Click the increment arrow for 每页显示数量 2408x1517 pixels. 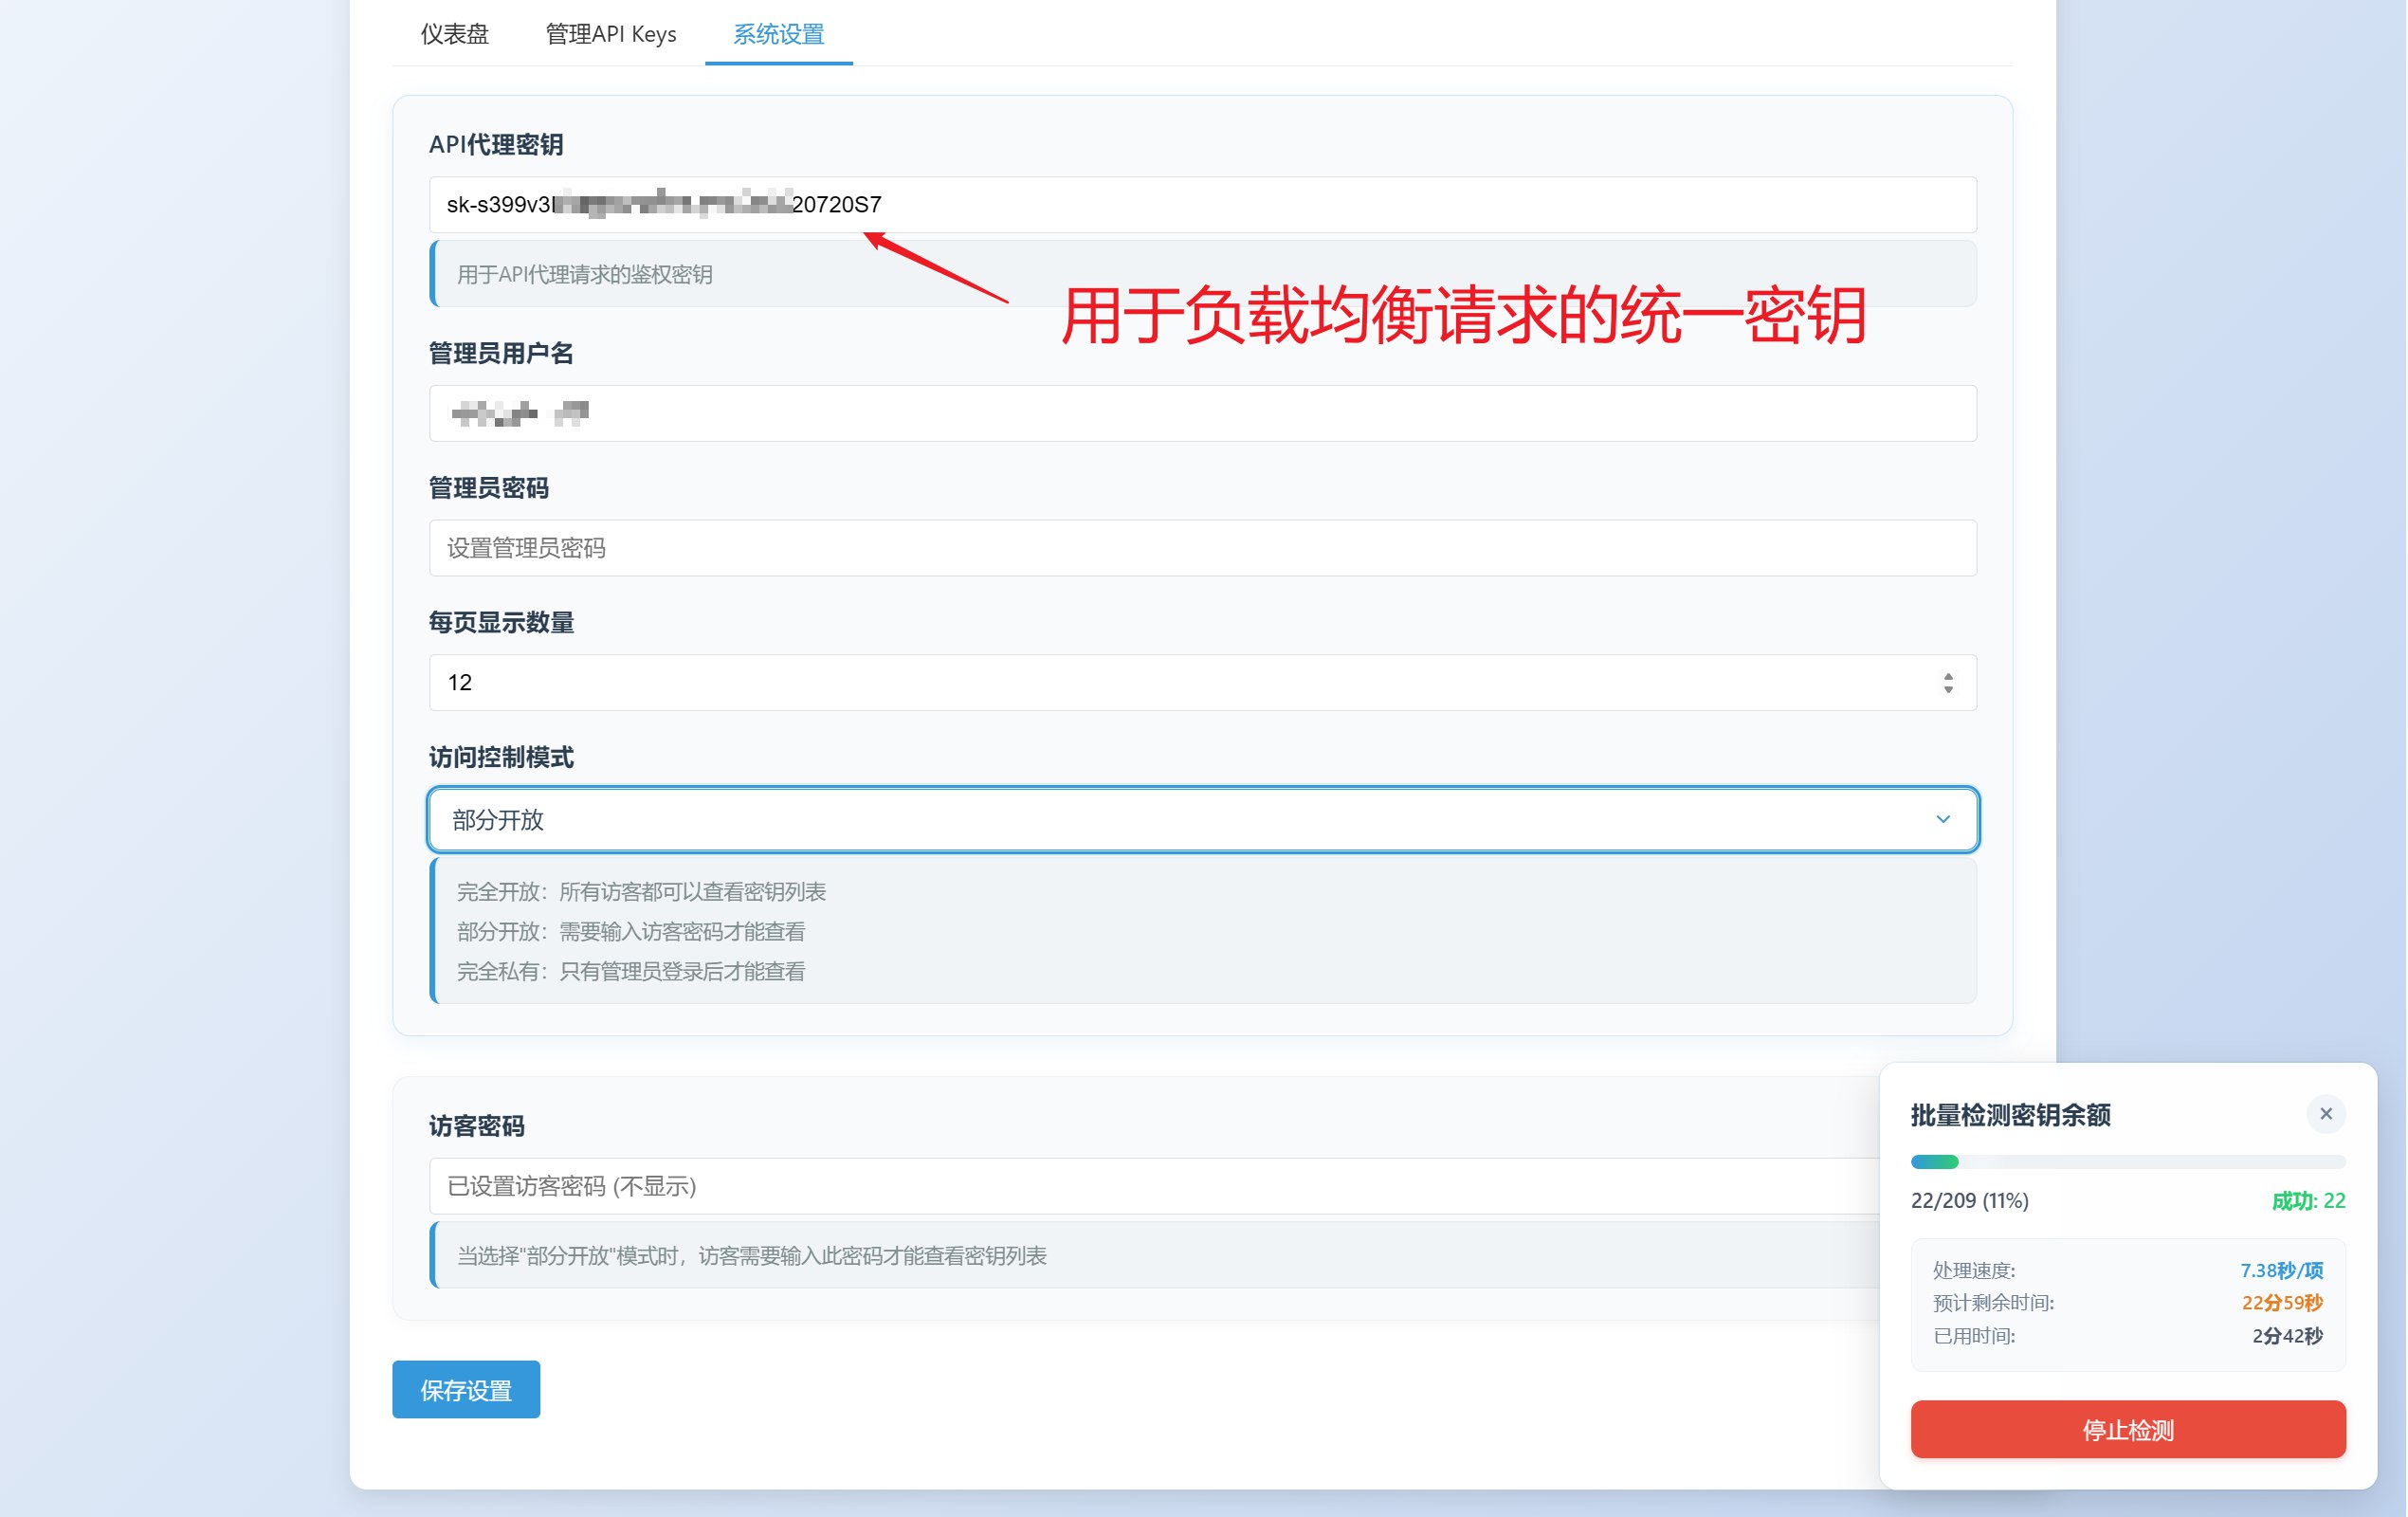click(1948, 676)
